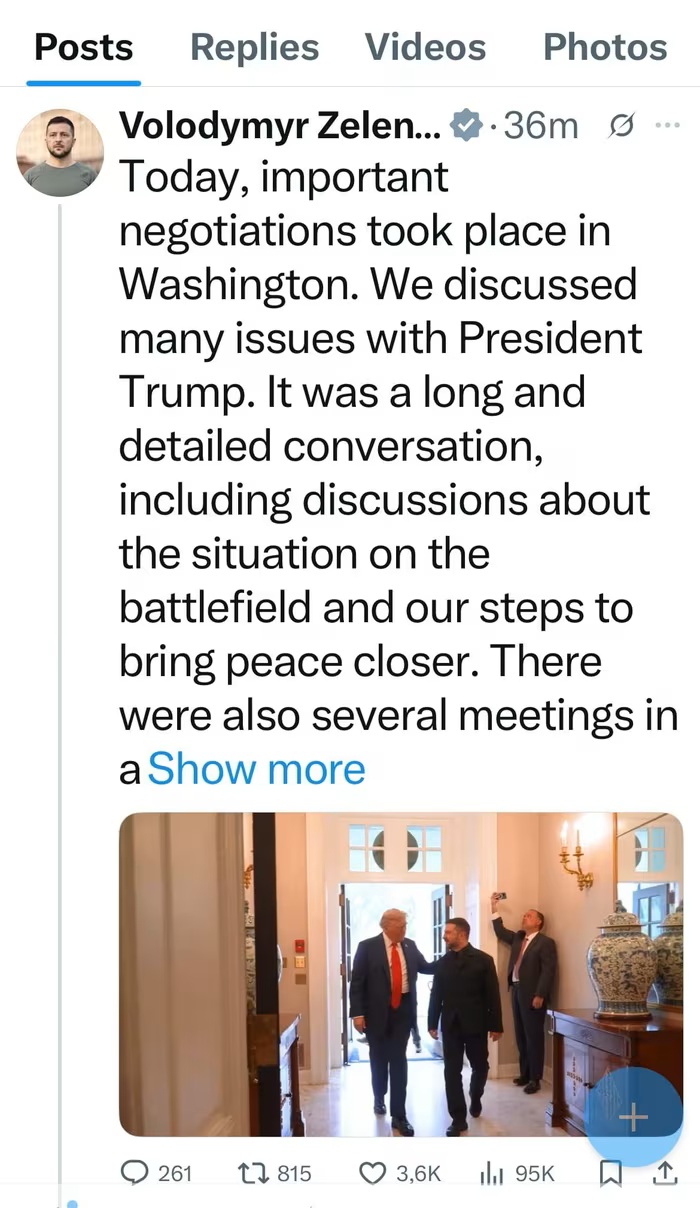Bookmark this post

(609, 1174)
